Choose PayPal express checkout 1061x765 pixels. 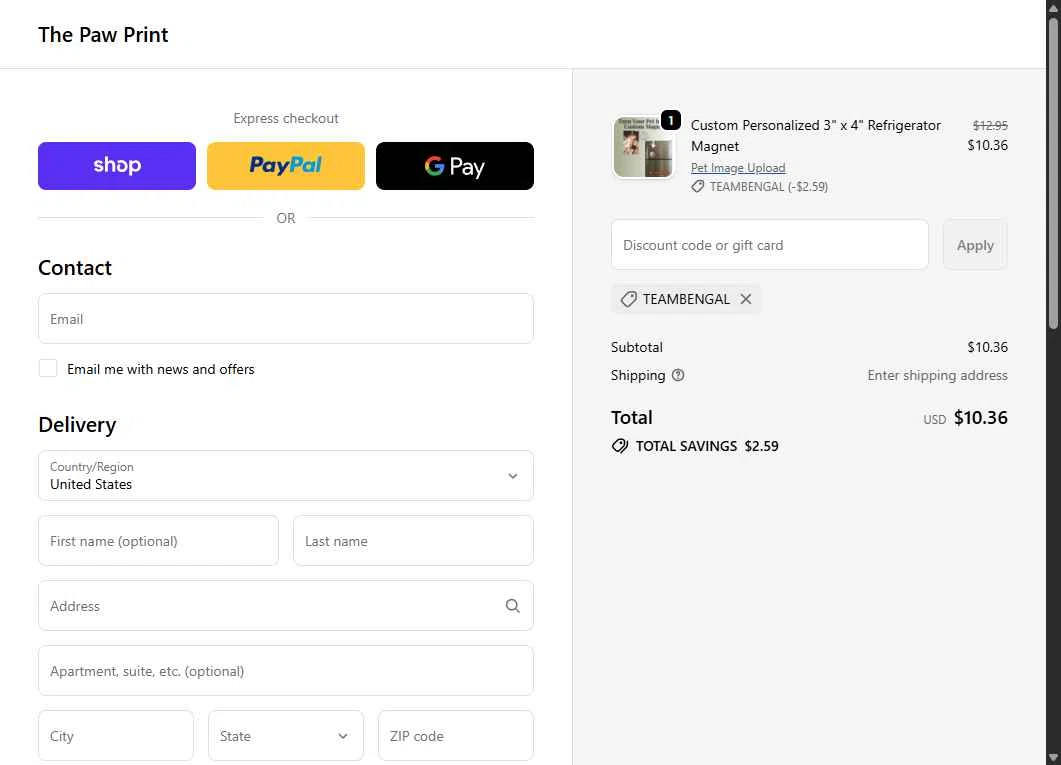tap(286, 166)
